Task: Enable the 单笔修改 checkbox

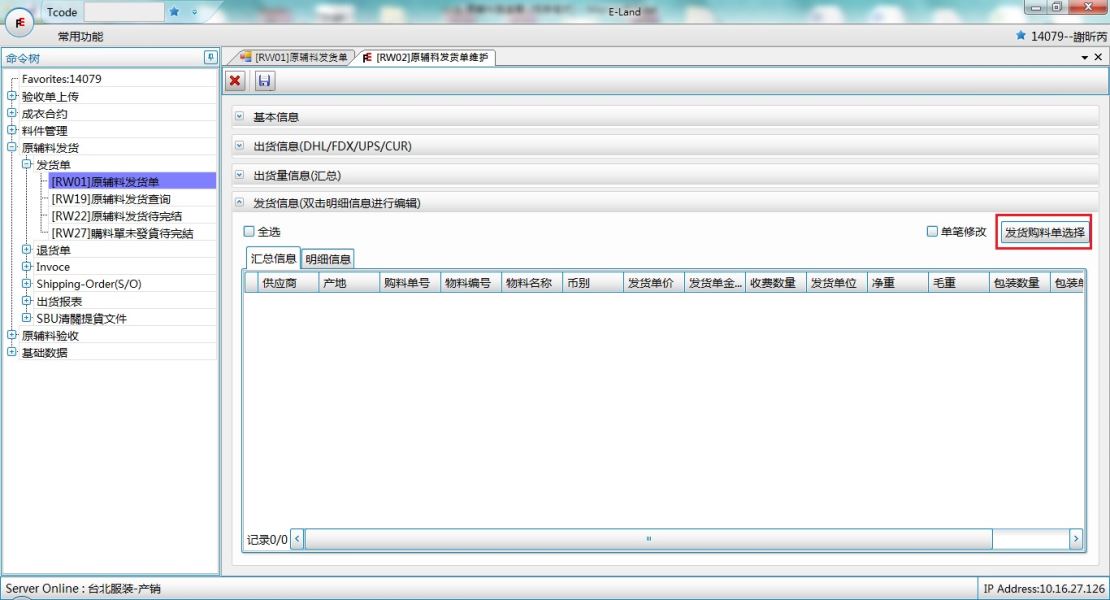Action: pyautogui.click(x=932, y=231)
